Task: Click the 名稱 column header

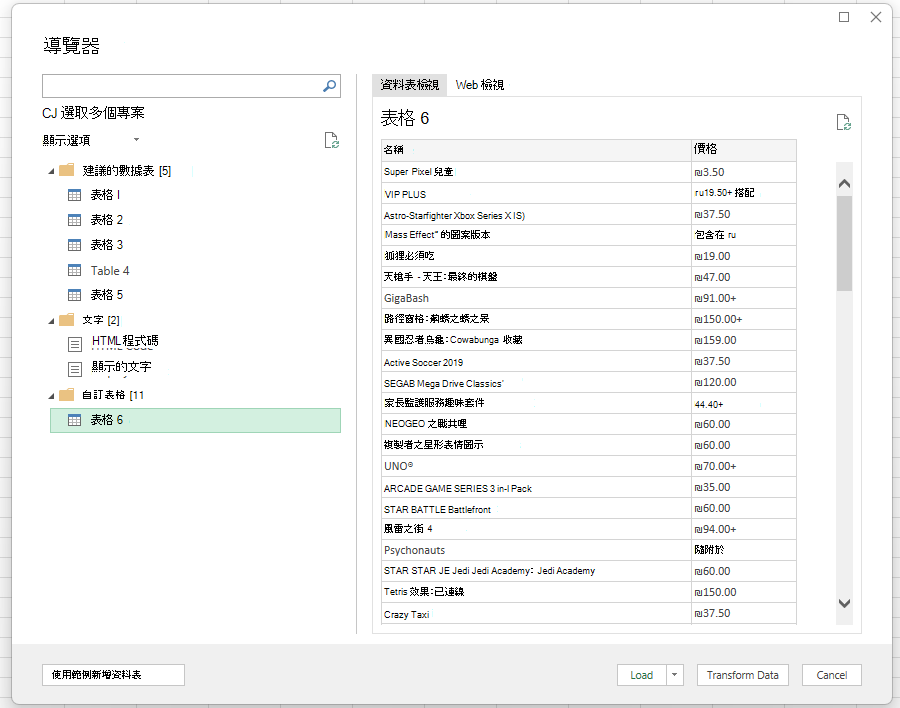Action: (x=536, y=150)
